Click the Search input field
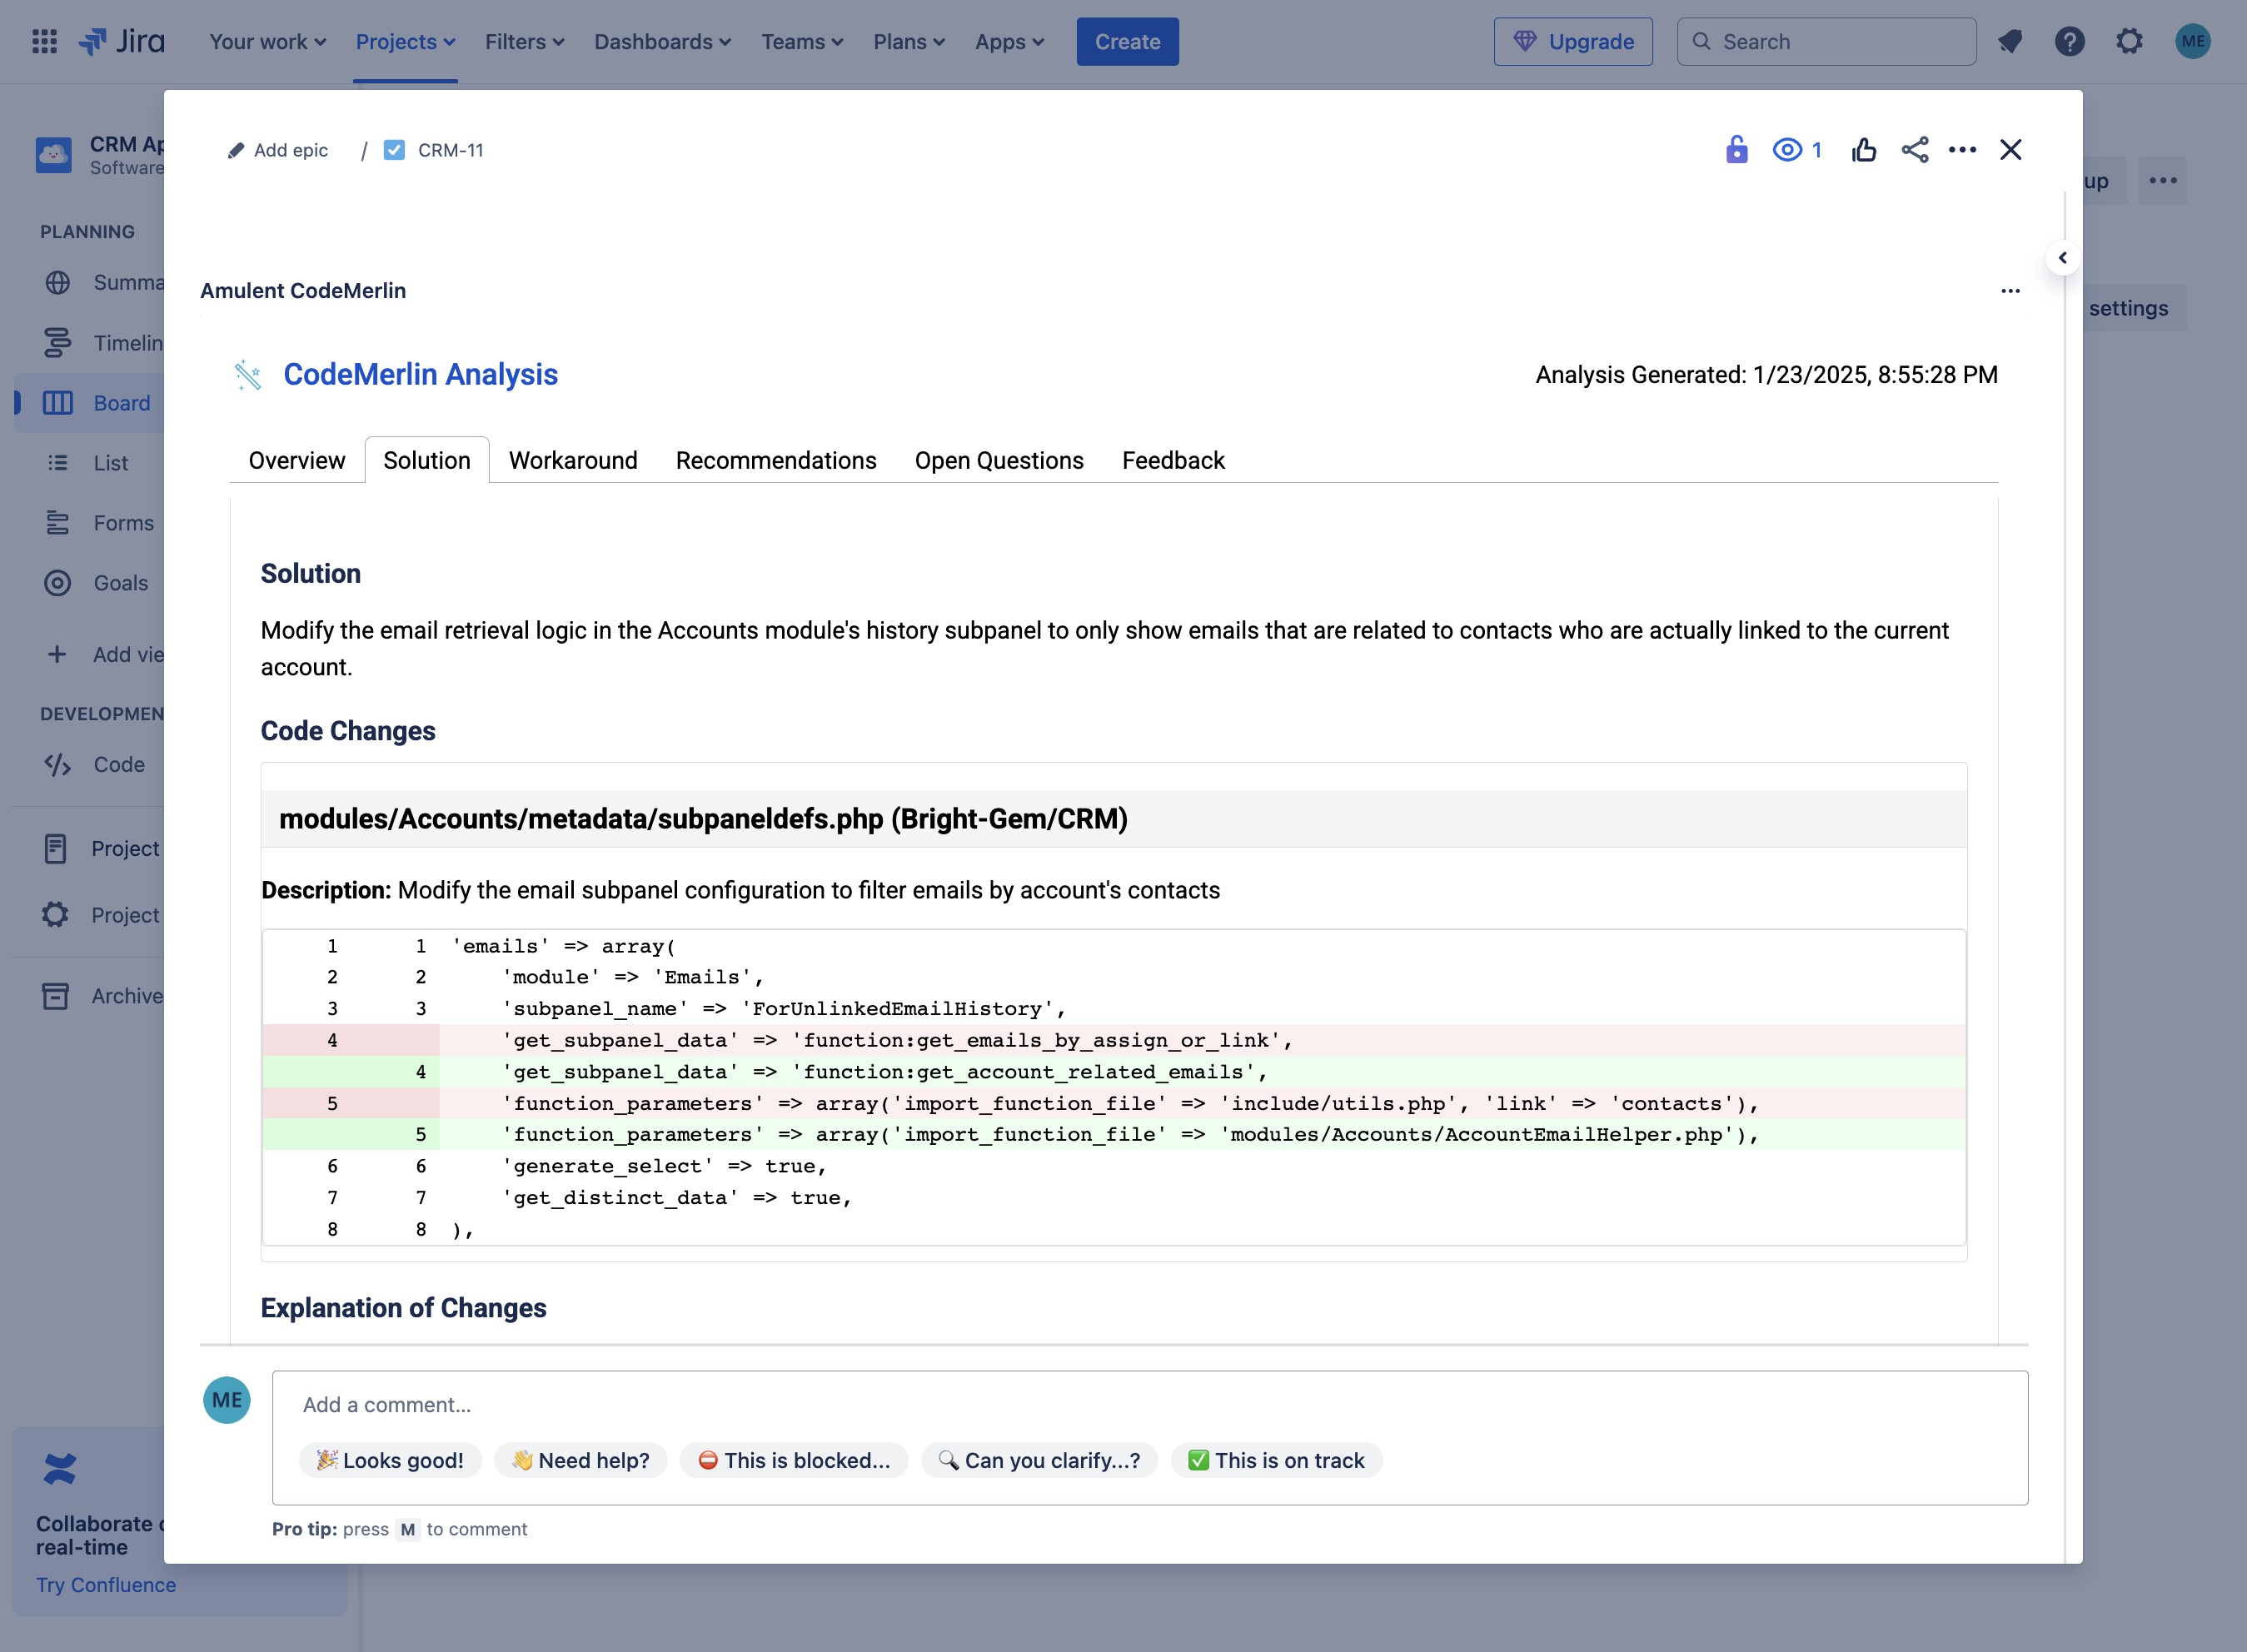Viewport: 2247px width, 1652px height. coord(1827,42)
